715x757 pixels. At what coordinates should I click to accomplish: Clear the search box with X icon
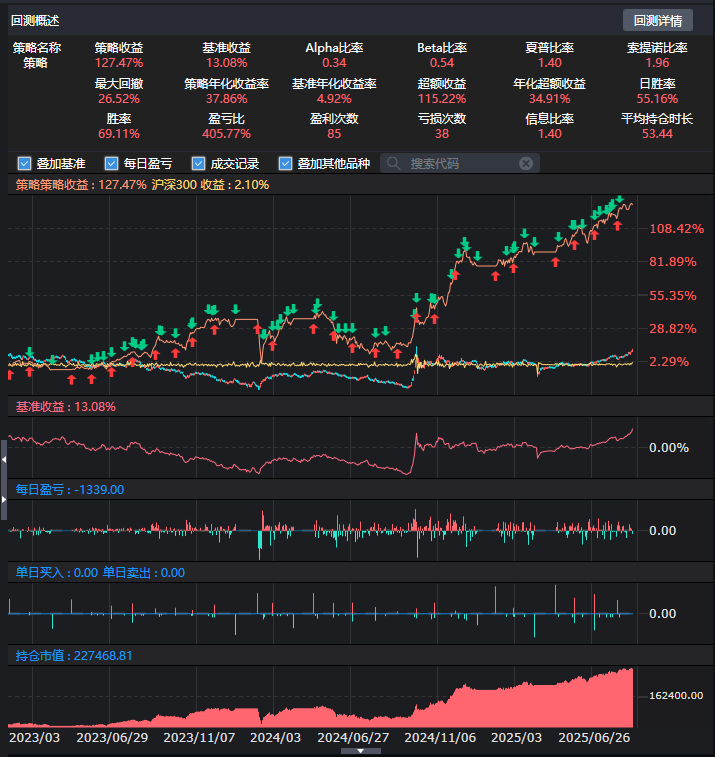[526, 164]
